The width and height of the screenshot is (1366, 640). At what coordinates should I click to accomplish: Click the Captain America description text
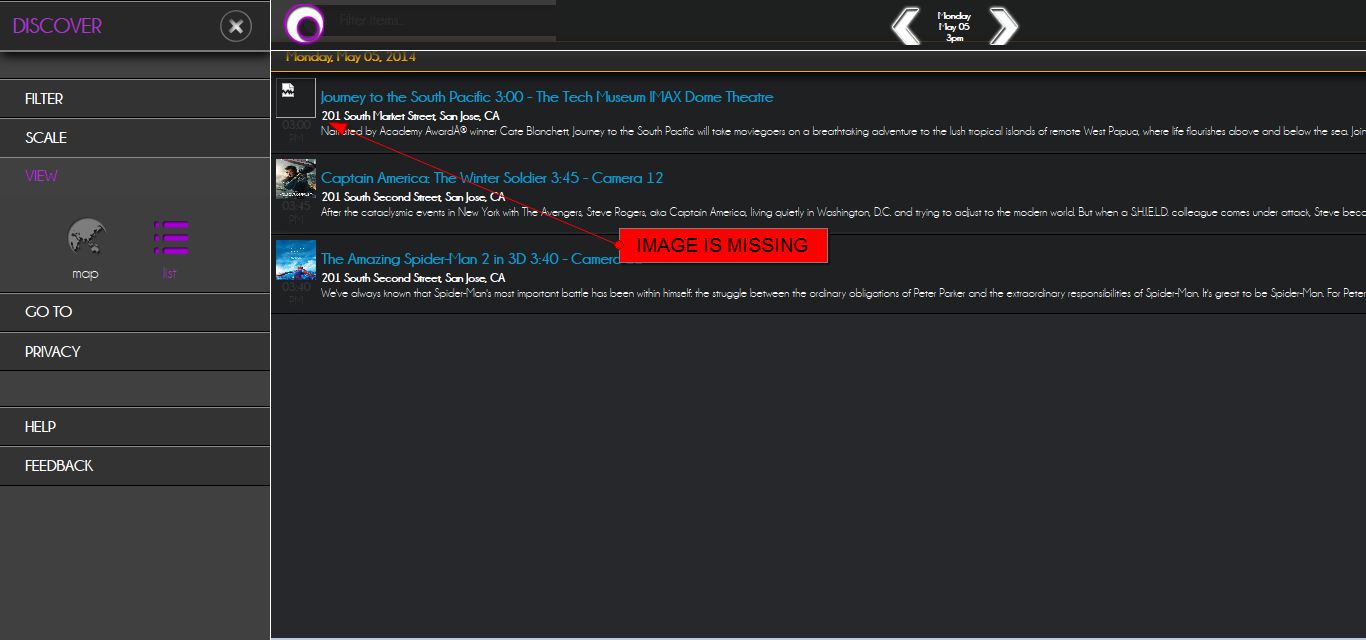(x=843, y=212)
